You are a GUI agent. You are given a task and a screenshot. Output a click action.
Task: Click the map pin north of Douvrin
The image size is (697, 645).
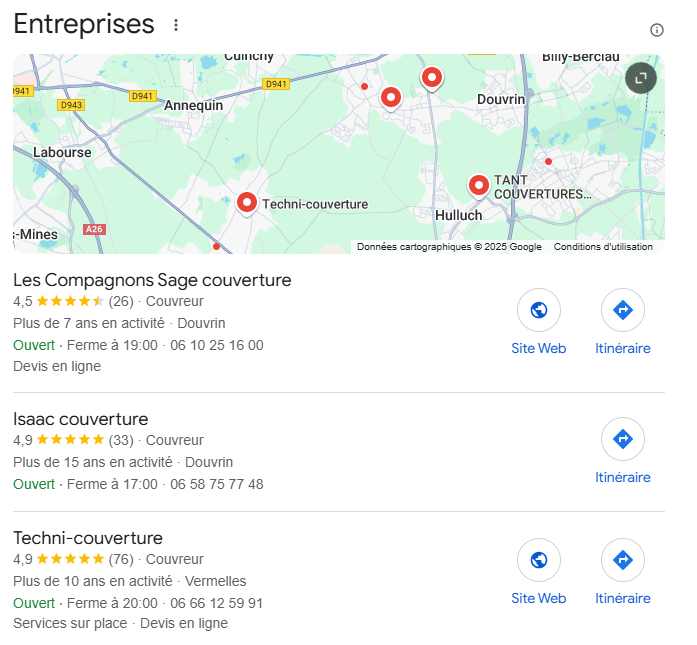(431, 76)
